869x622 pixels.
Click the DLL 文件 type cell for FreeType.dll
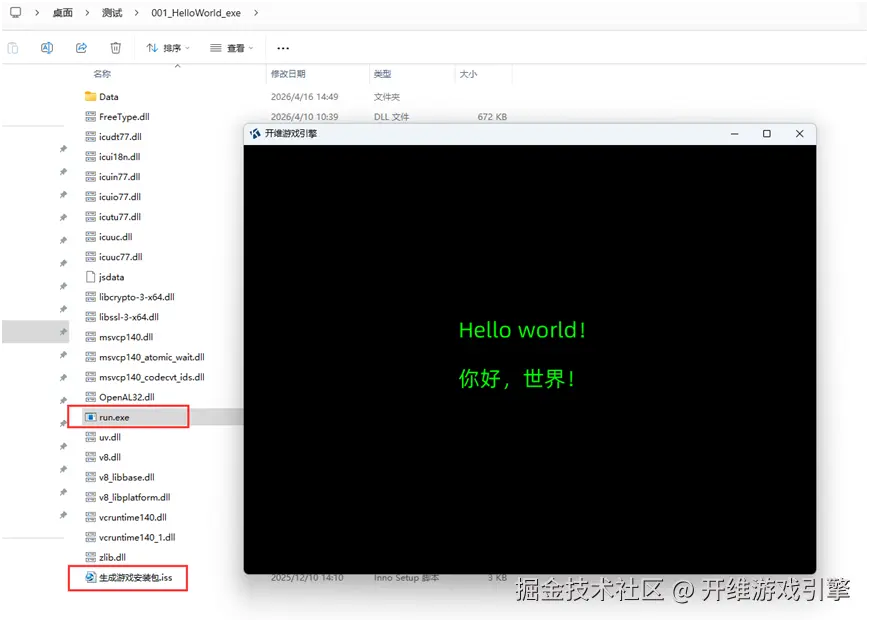pos(391,116)
